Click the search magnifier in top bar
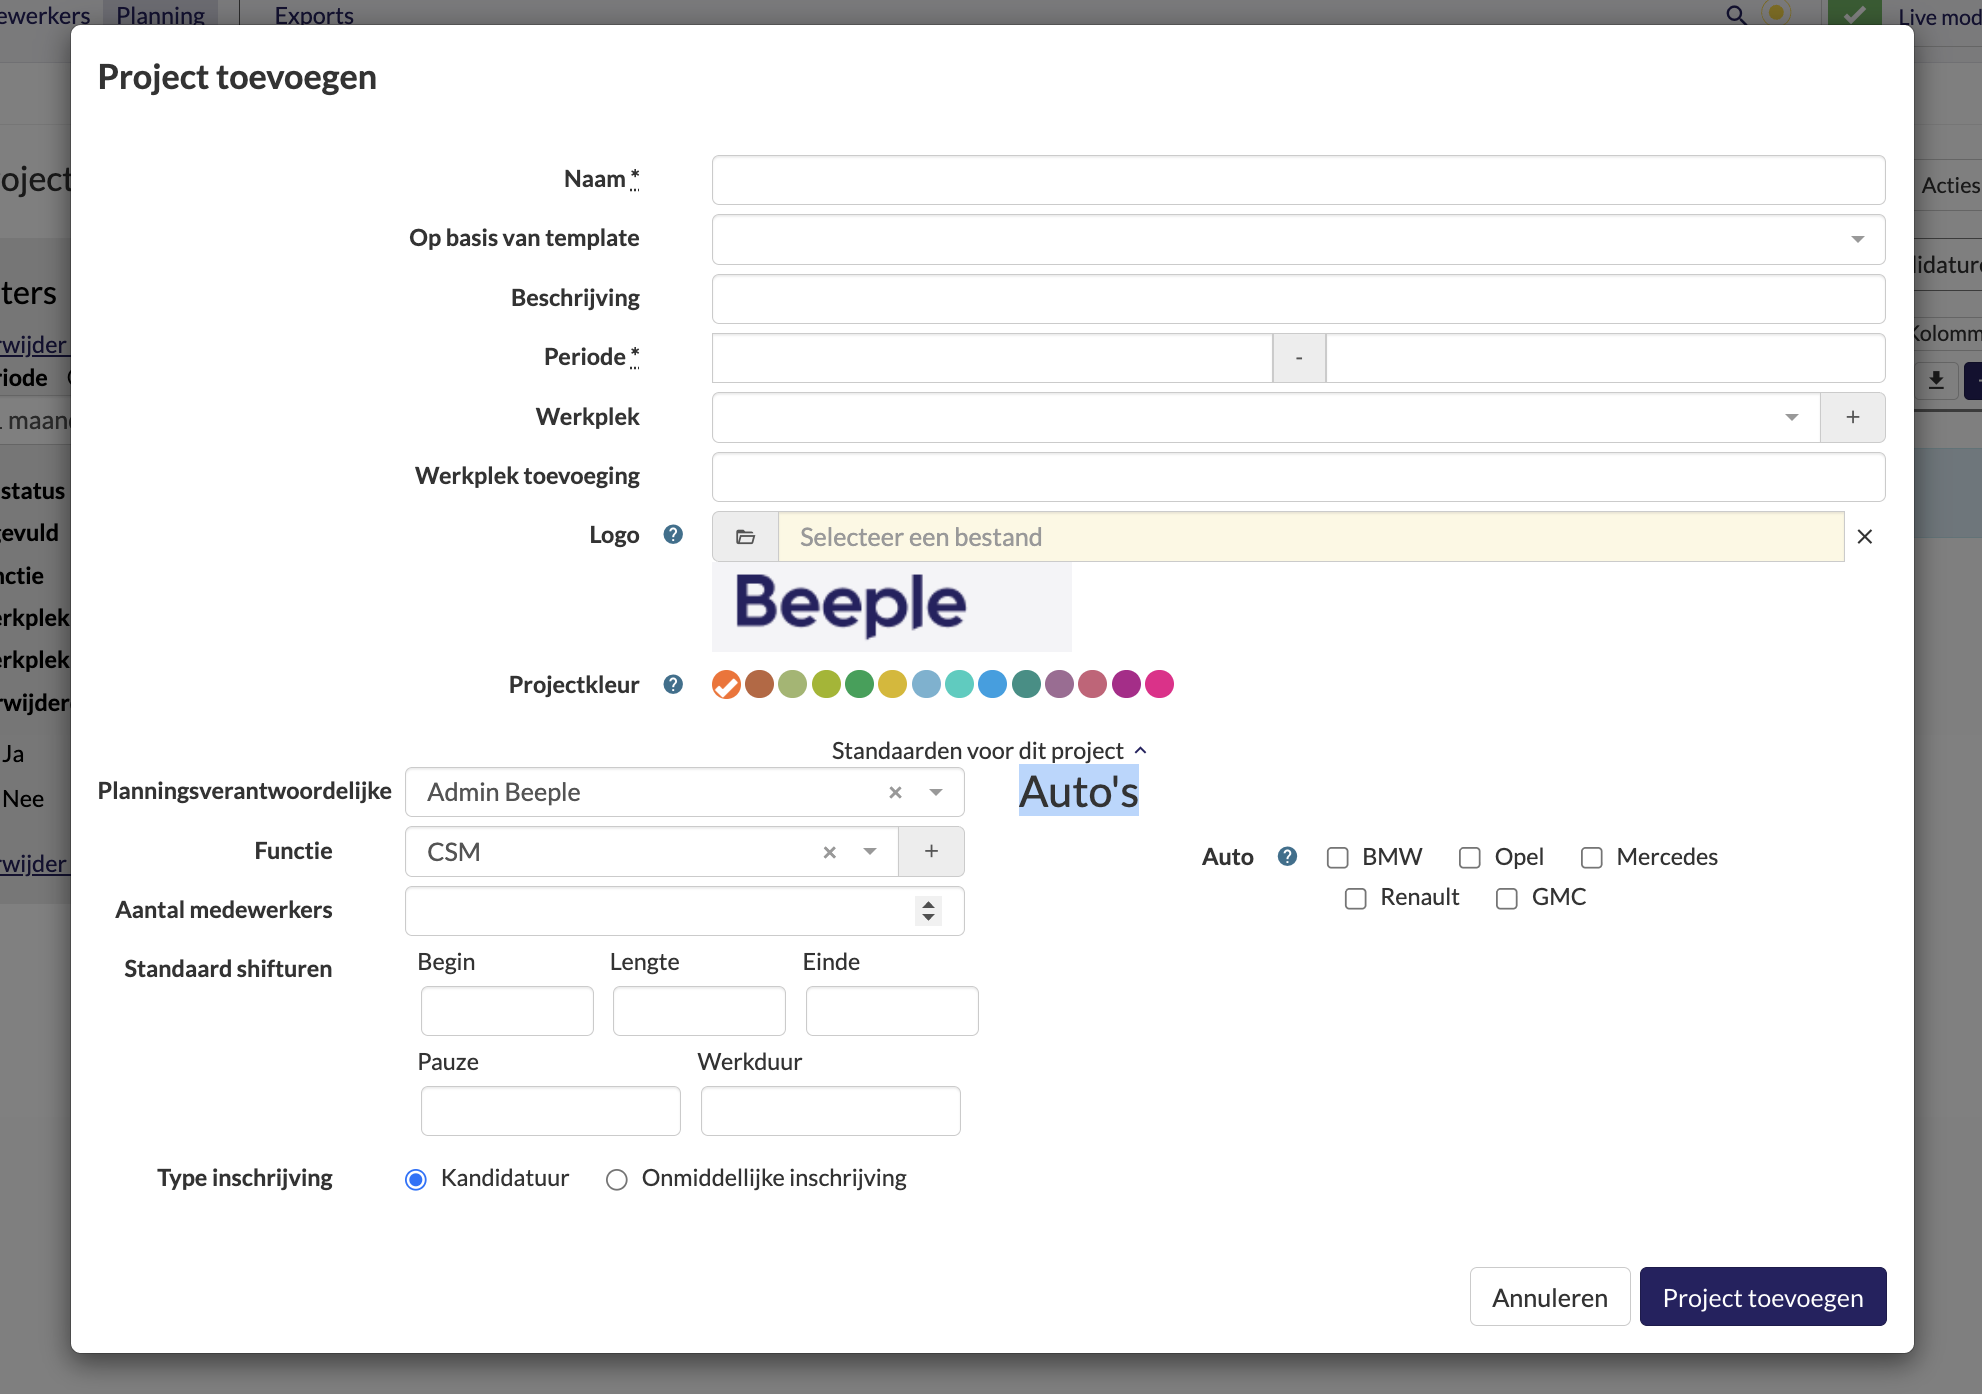The image size is (1982, 1394). 1737,14
